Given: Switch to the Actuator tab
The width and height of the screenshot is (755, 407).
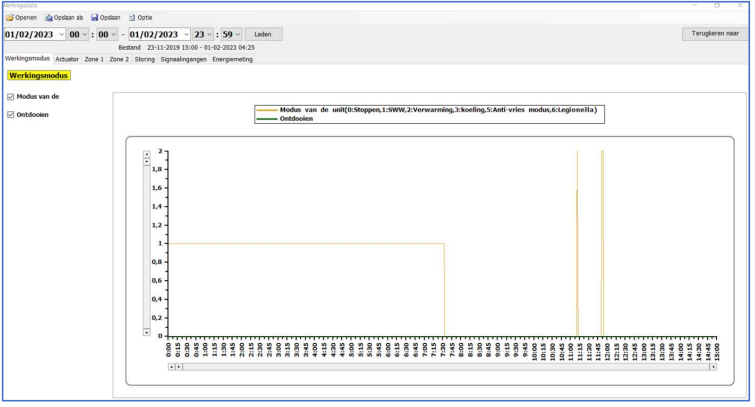Looking at the screenshot, I should point(67,59).
